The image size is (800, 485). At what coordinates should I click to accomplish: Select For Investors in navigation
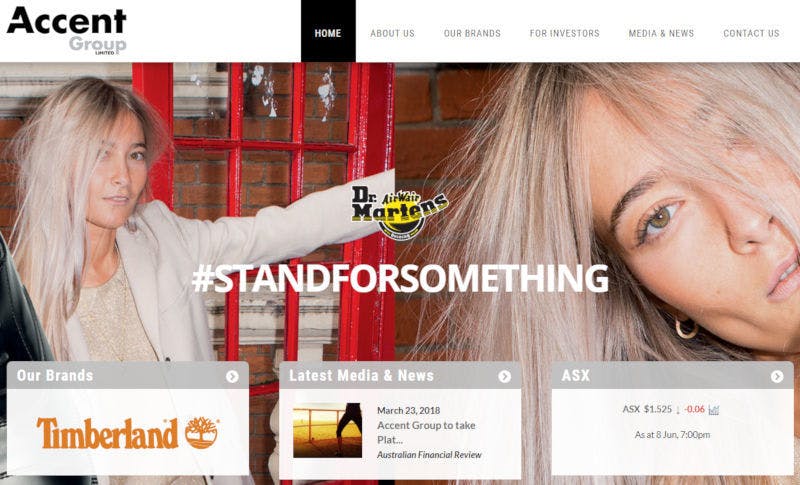565,33
